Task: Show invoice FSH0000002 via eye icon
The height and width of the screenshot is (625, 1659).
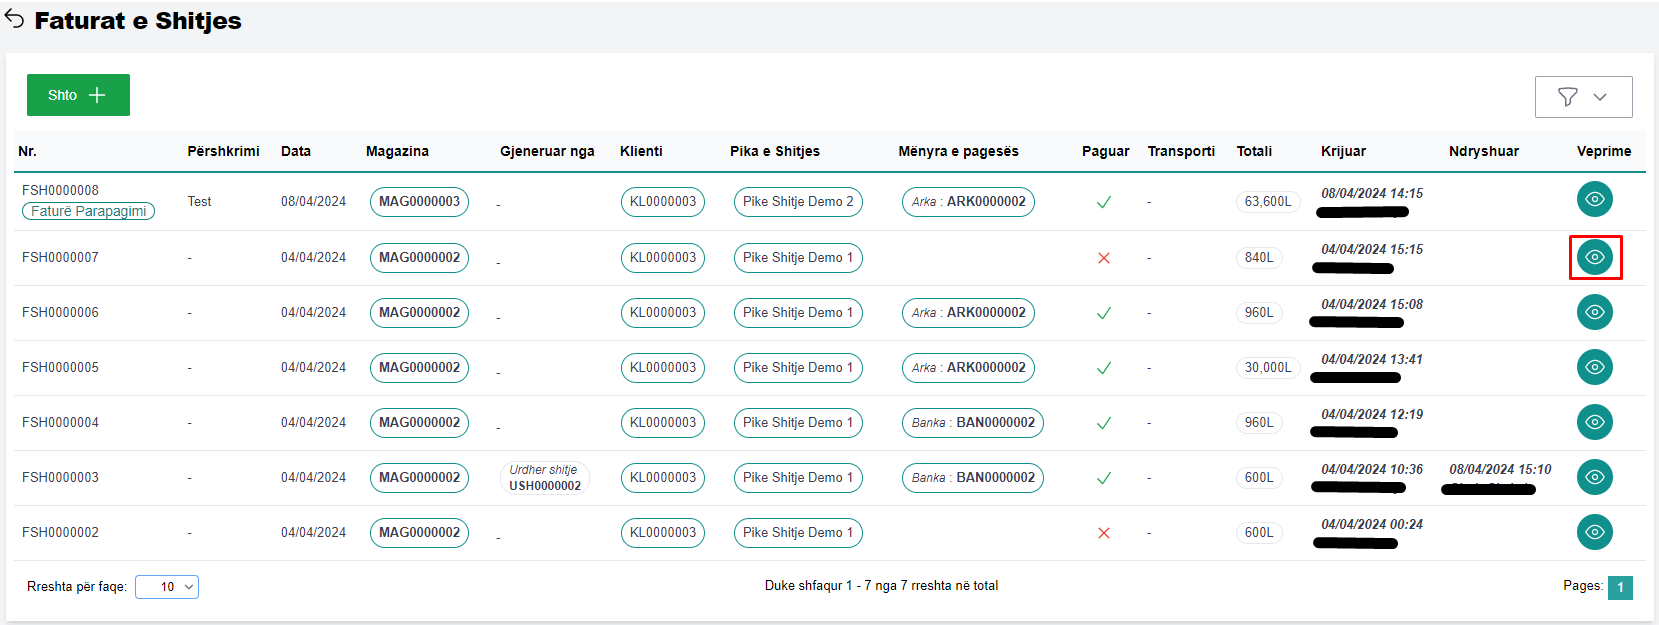Action: [x=1594, y=532]
